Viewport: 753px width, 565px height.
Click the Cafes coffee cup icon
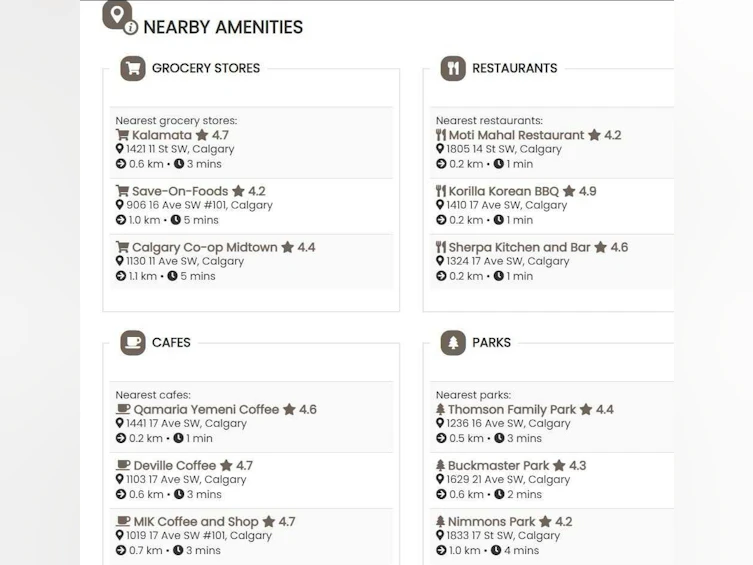click(x=133, y=343)
